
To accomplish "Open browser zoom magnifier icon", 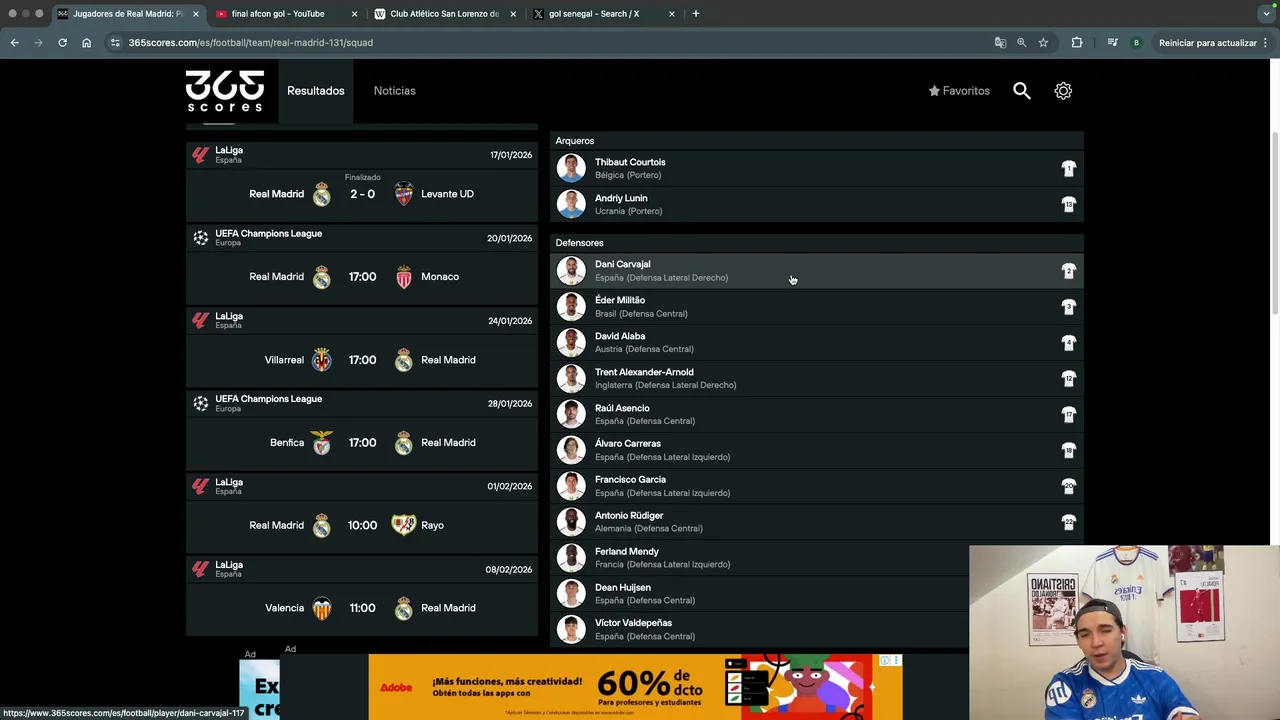I will [1021, 43].
